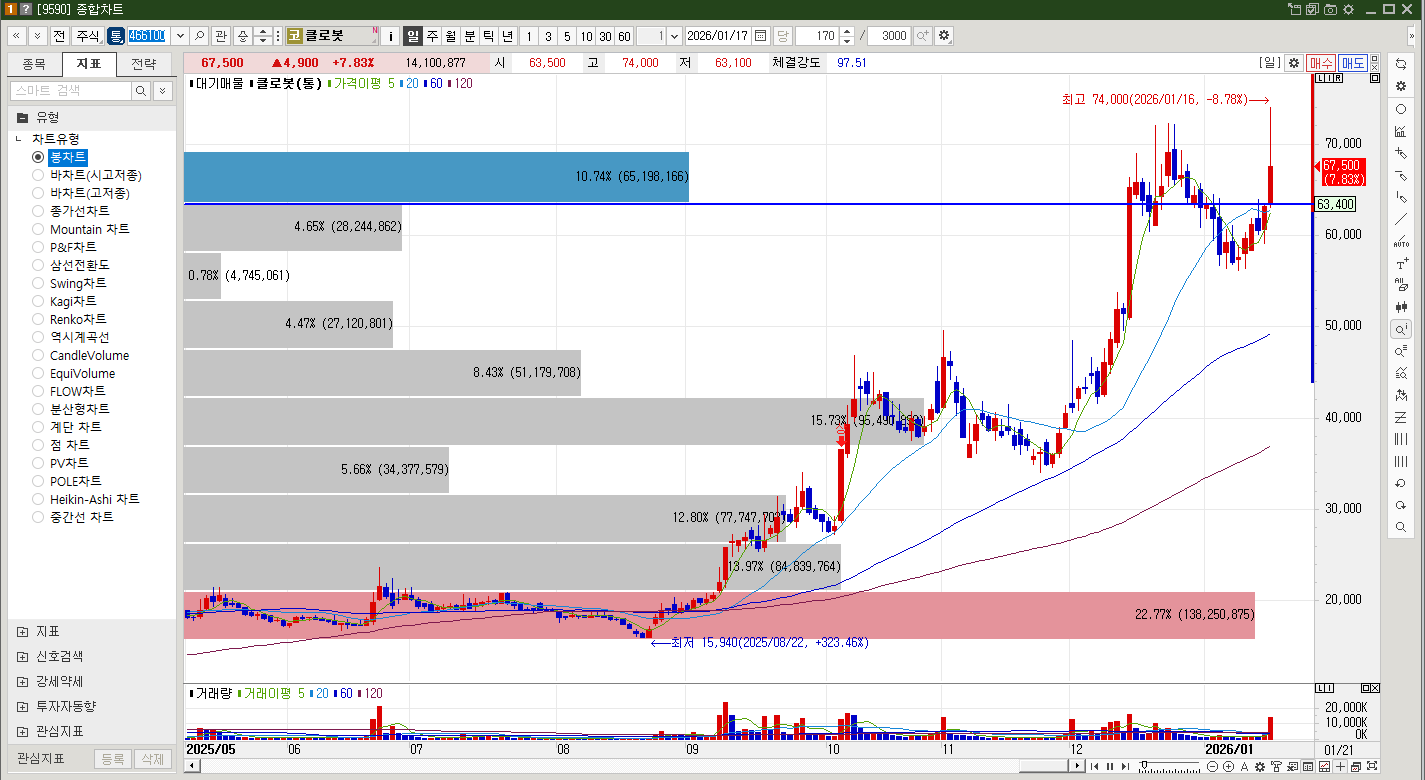This screenshot has height=780, width=1425.
Task: Click the undo arrow in right toolbar
Action: pos(1401,483)
